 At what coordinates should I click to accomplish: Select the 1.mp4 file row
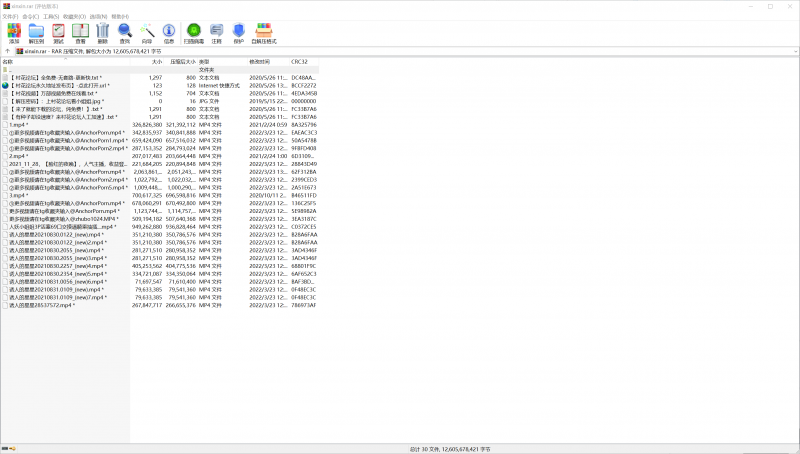click(18, 124)
